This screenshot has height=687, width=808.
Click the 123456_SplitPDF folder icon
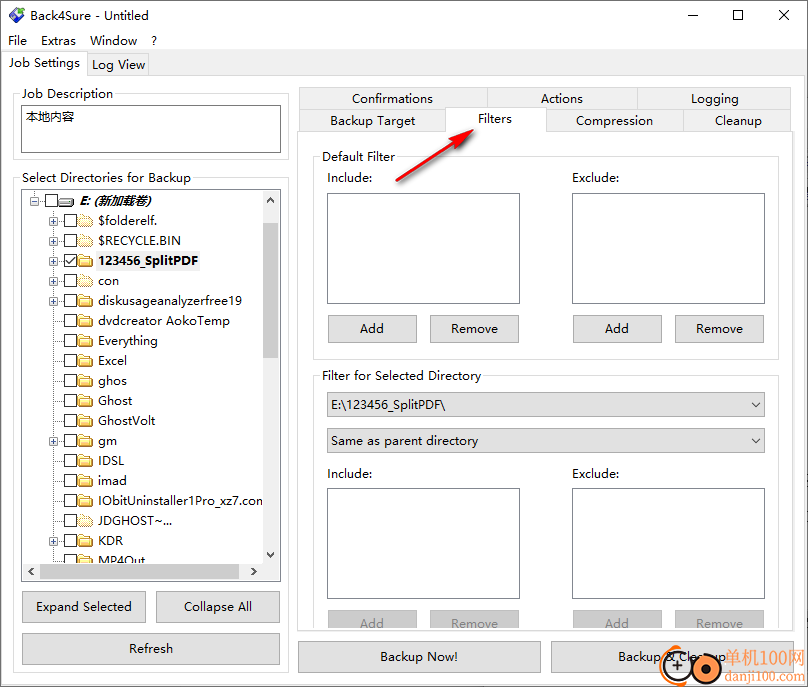86,261
